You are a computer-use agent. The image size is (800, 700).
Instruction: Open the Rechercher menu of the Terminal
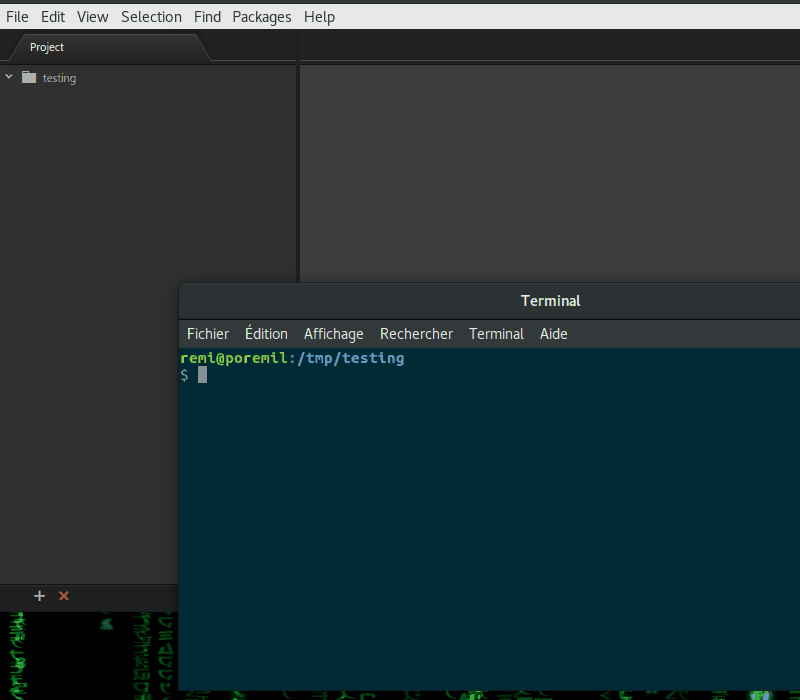(x=416, y=333)
